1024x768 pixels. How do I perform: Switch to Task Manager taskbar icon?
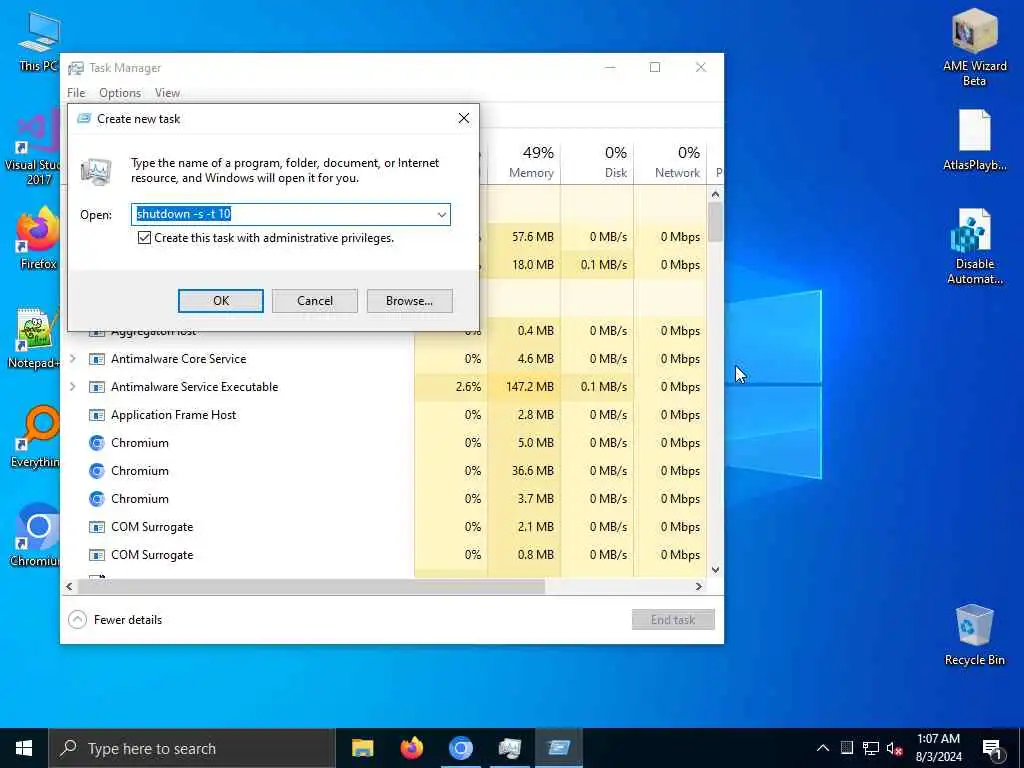[x=509, y=748]
